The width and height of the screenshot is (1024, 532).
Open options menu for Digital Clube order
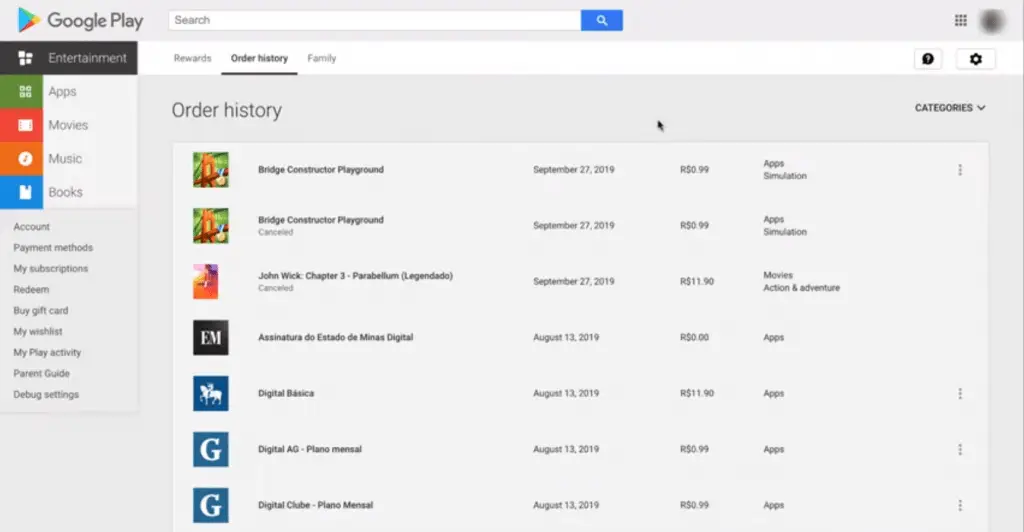point(960,505)
